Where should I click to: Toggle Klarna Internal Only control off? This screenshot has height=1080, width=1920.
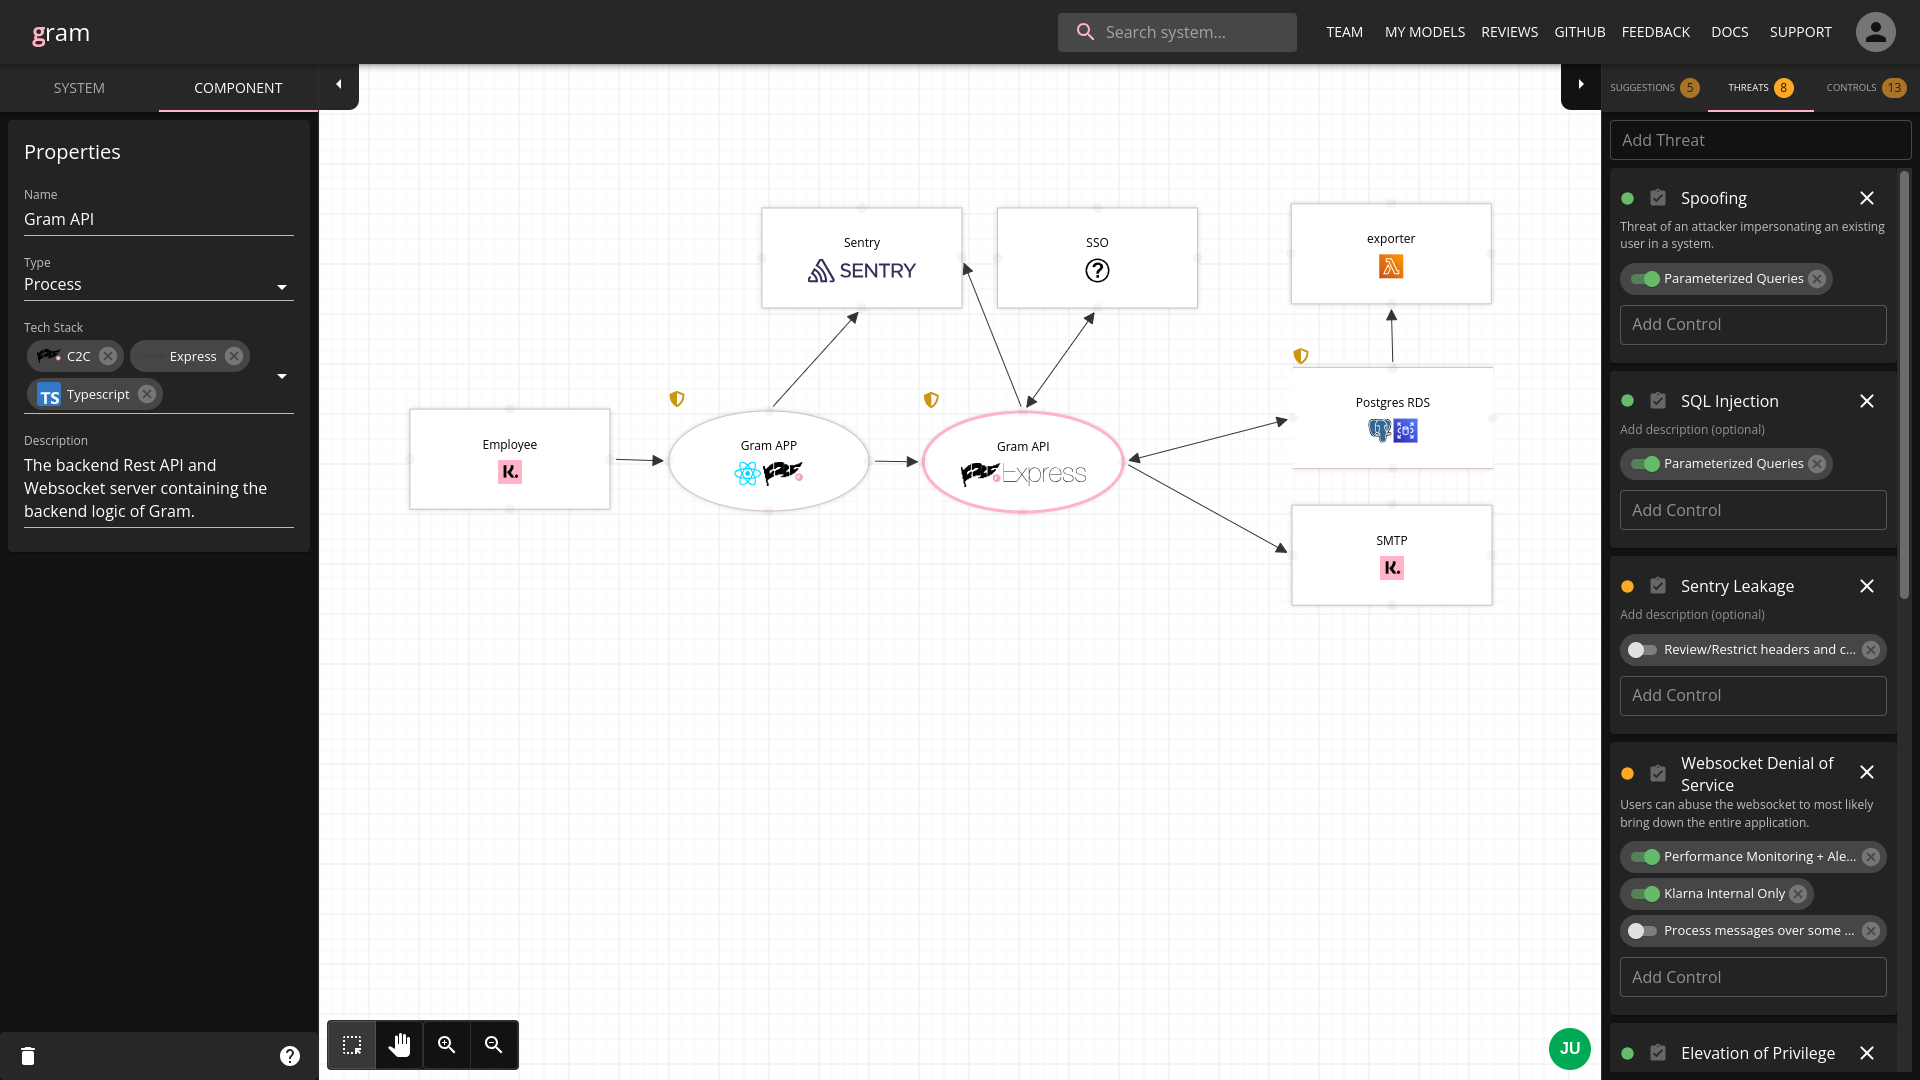[1644, 894]
